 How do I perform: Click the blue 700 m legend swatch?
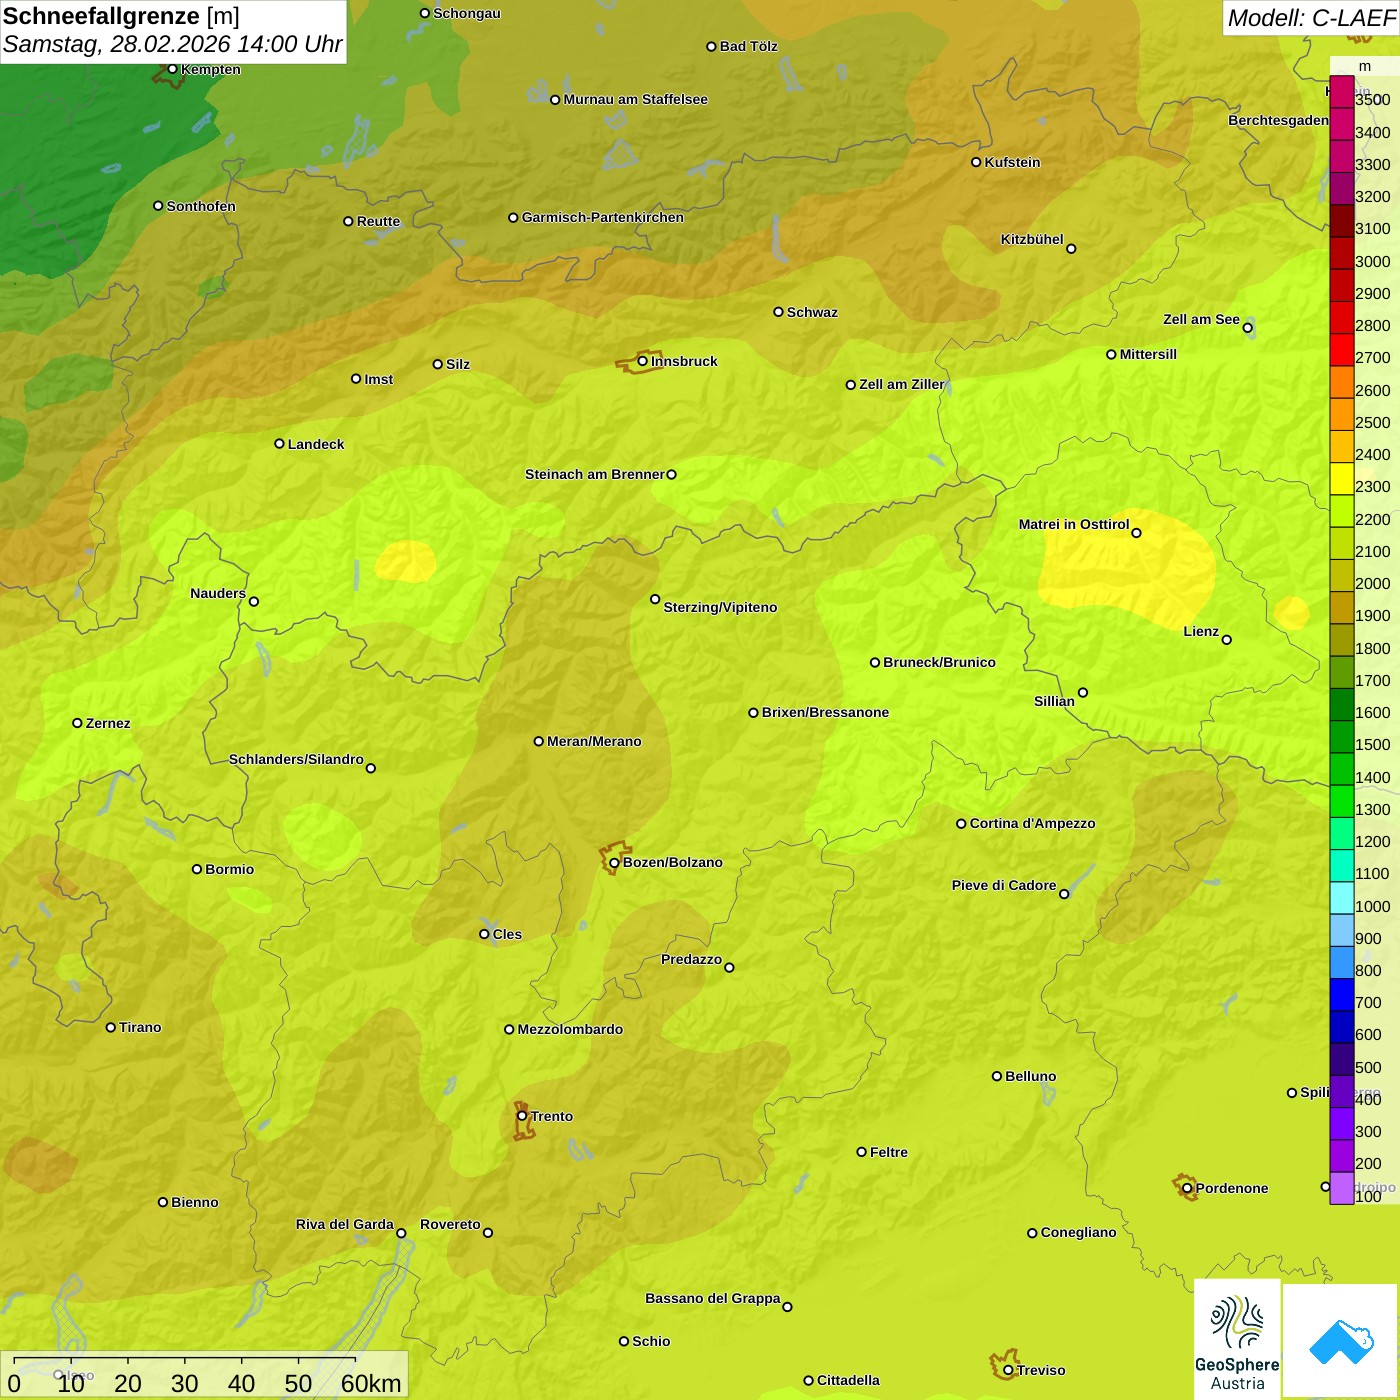coord(1342,995)
